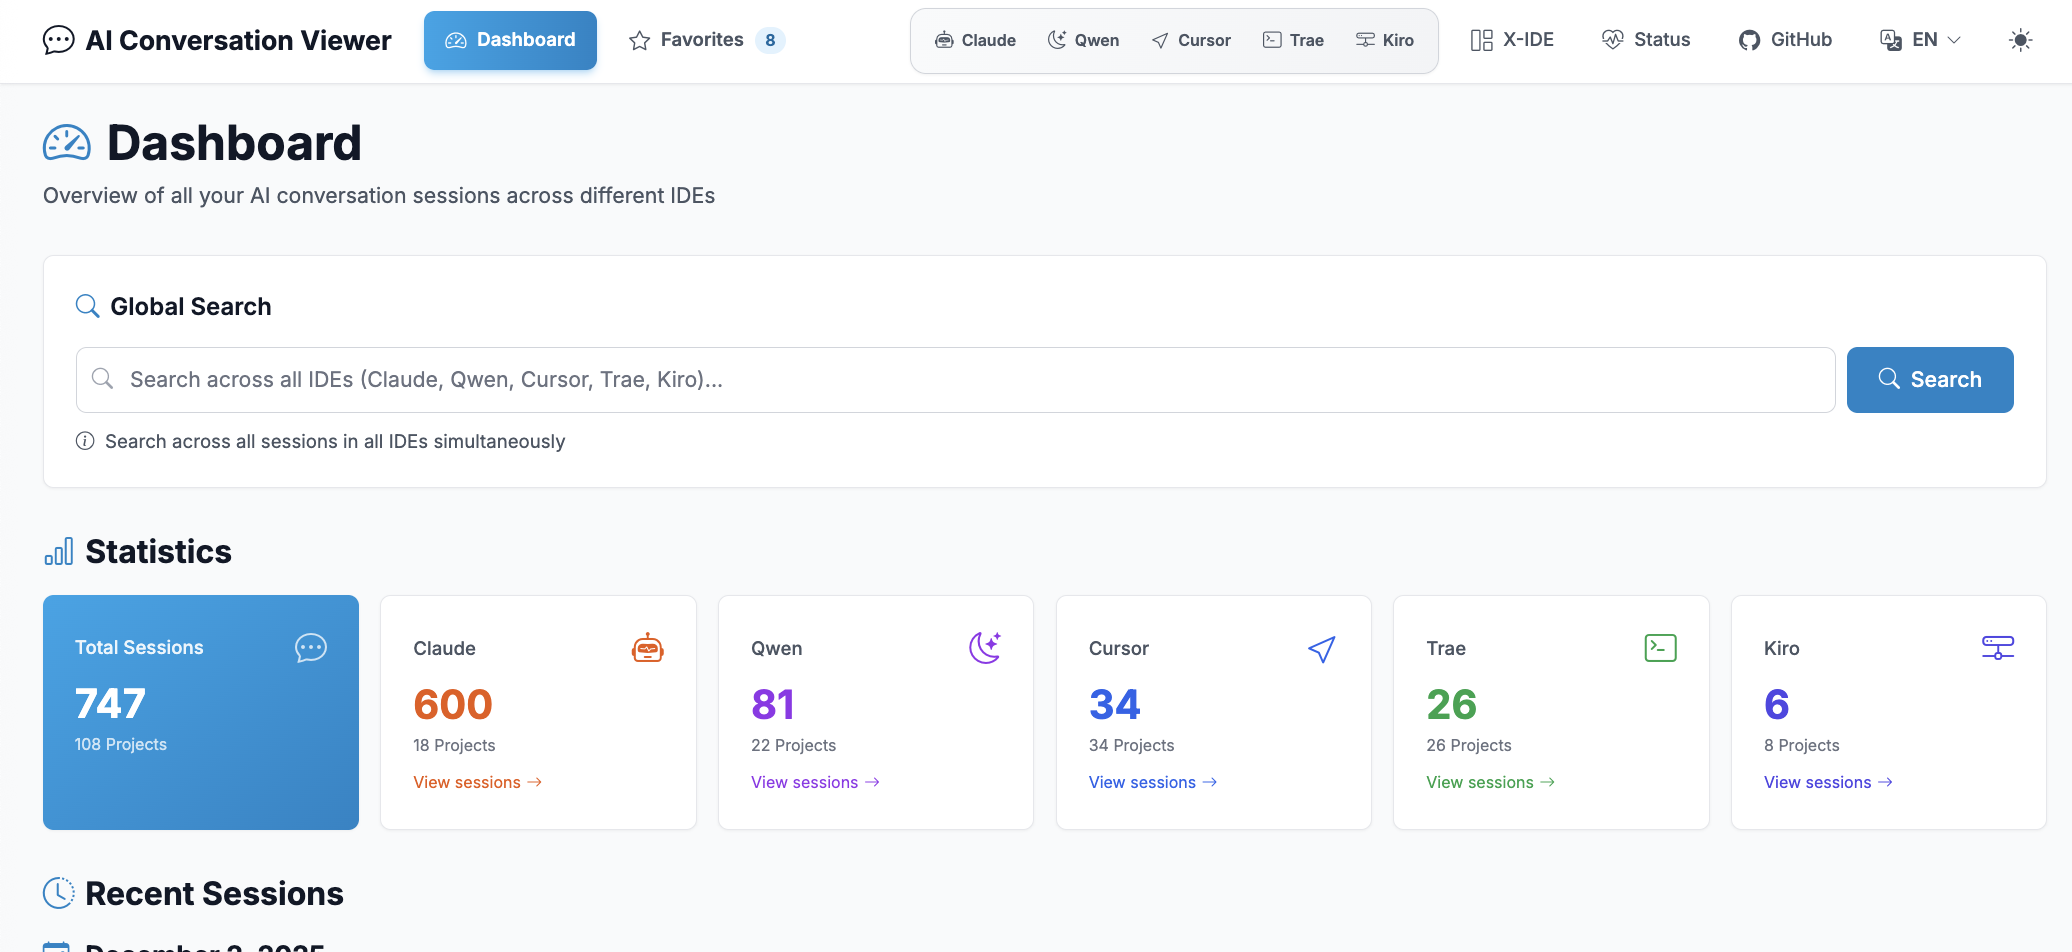2072x952 pixels.
Task: Open the Status page
Action: click(1646, 40)
